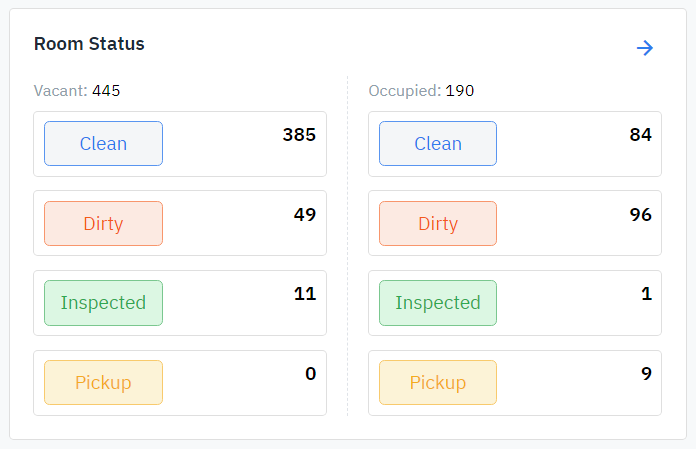Select the Clean button under Vacant
Screen dimensions: 696x449
[x=103, y=143]
